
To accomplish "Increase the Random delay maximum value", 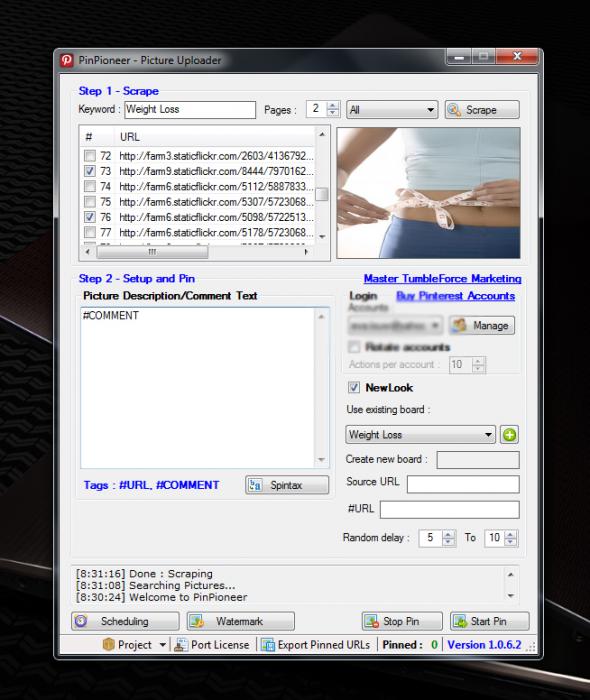I will click(x=511, y=534).
